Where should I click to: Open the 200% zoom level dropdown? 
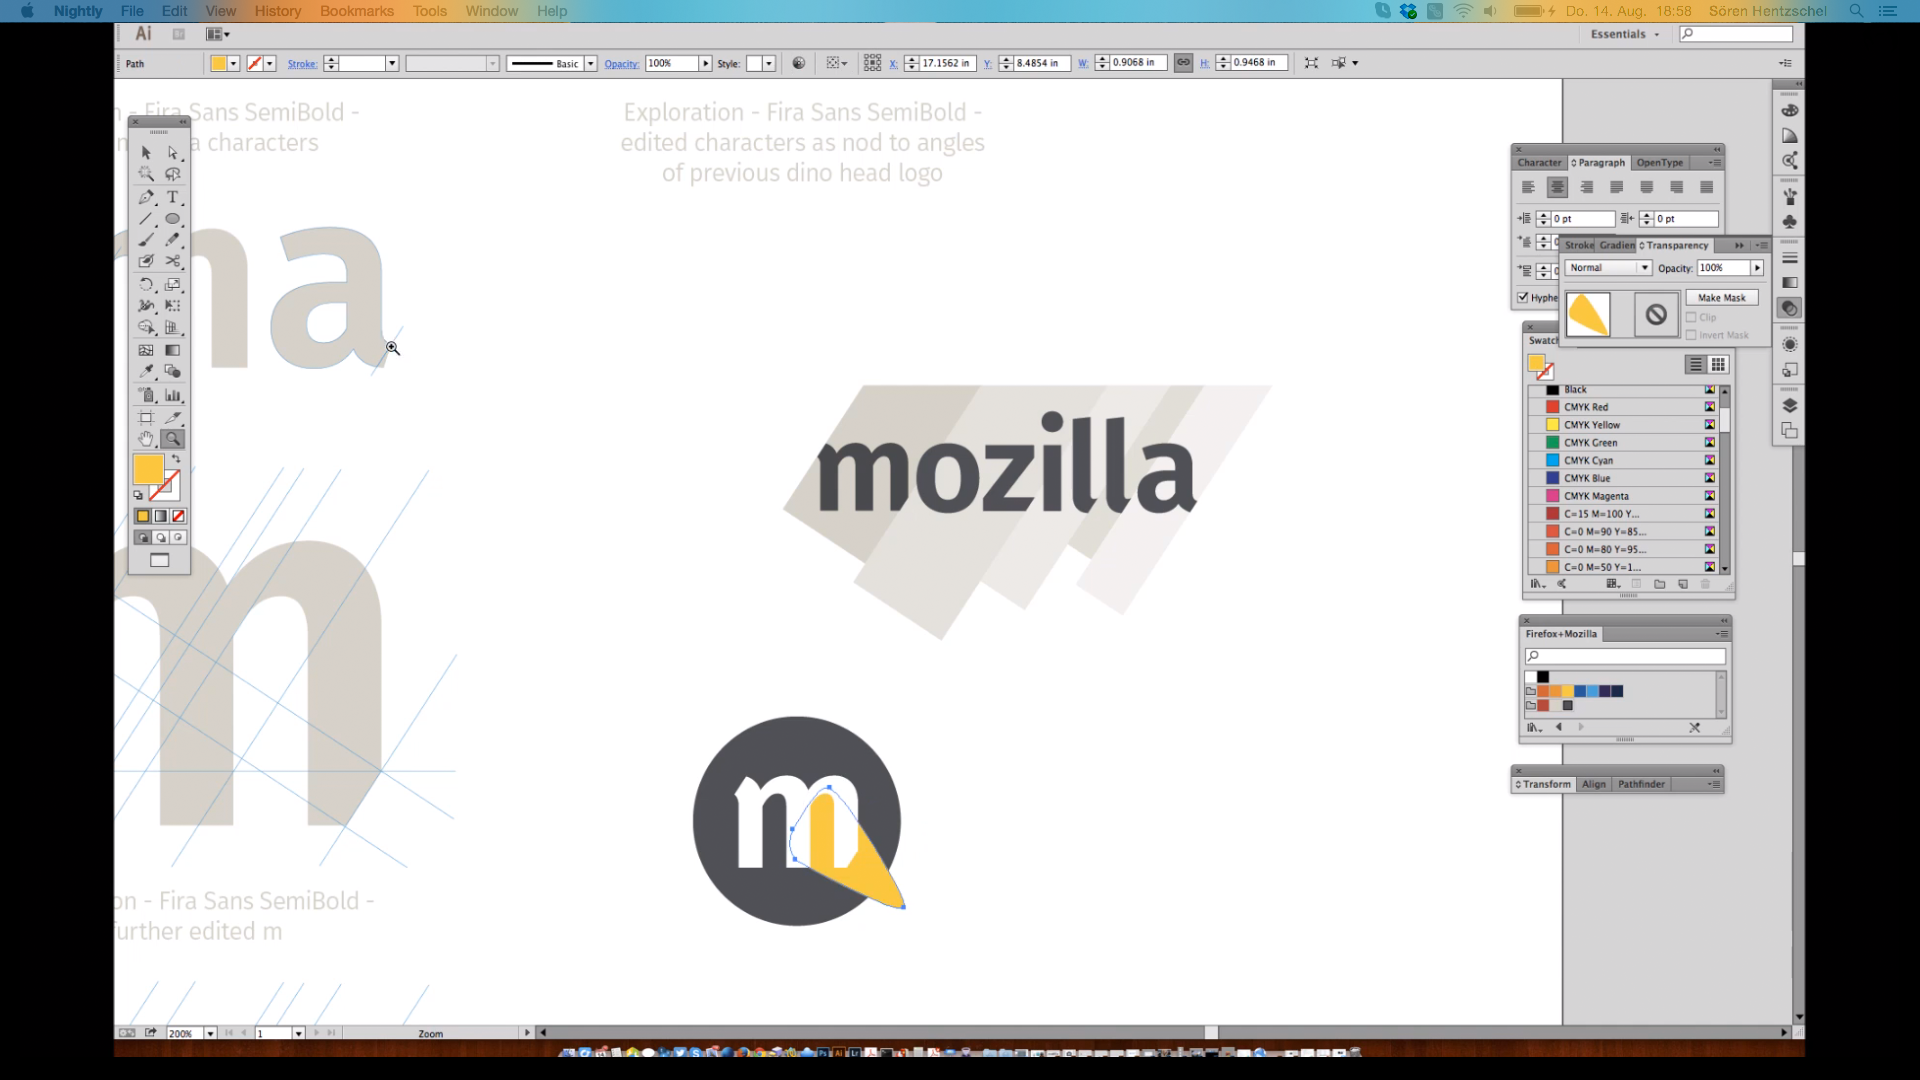210,1033
